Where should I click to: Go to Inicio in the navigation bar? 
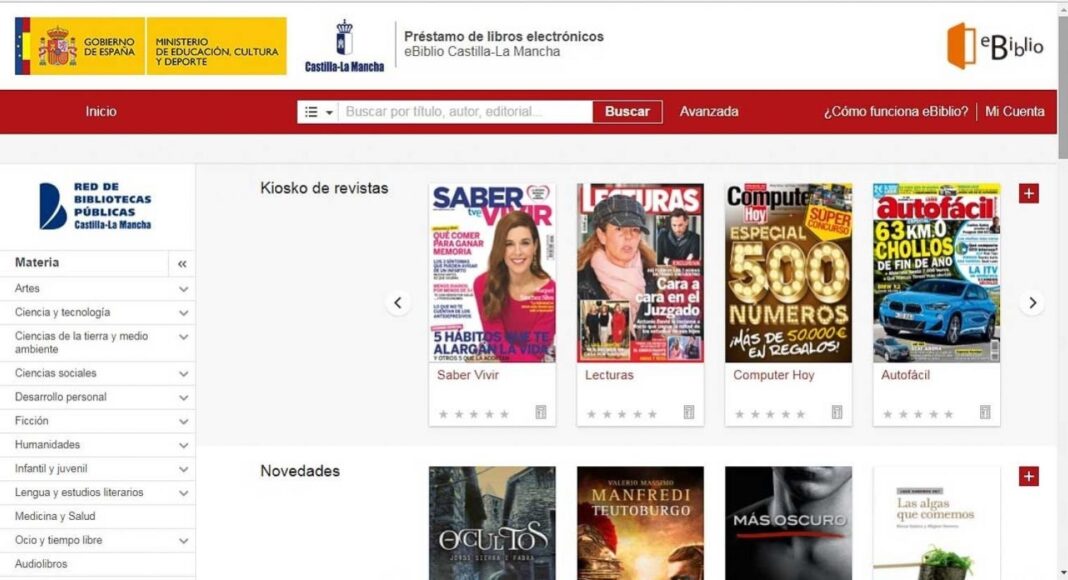coord(101,112)
